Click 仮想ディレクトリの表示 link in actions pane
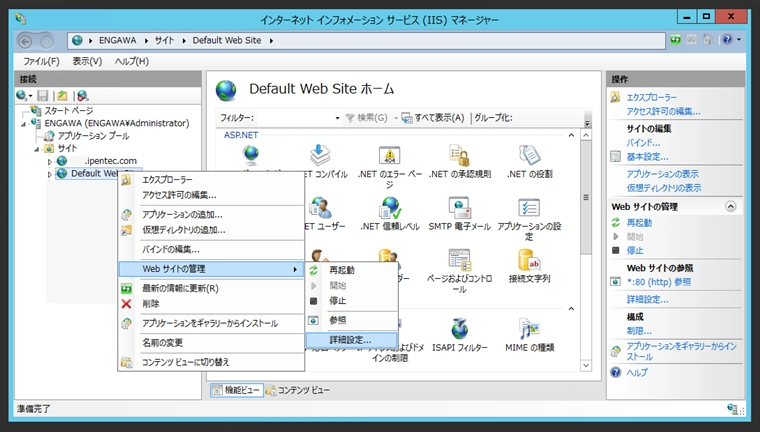The image size is (760, 432). pos(664,188)
